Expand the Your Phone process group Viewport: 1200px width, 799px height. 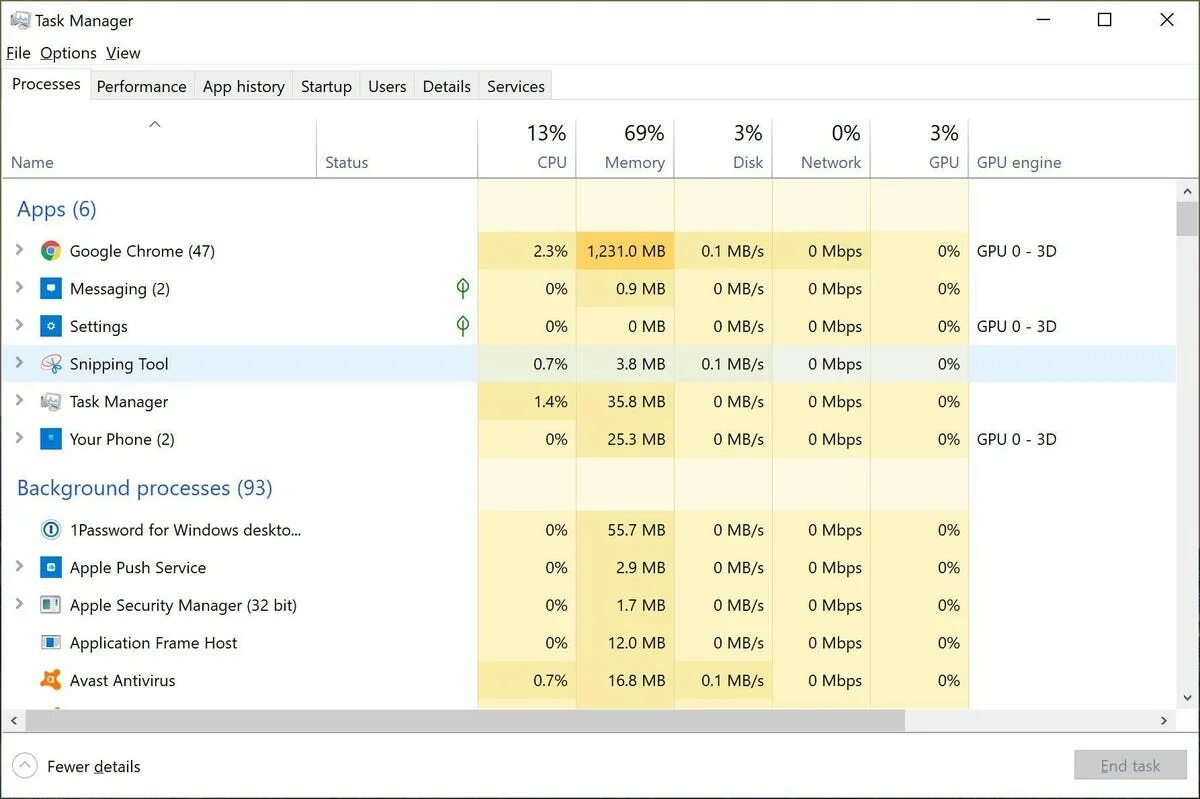tap(19, 438)
